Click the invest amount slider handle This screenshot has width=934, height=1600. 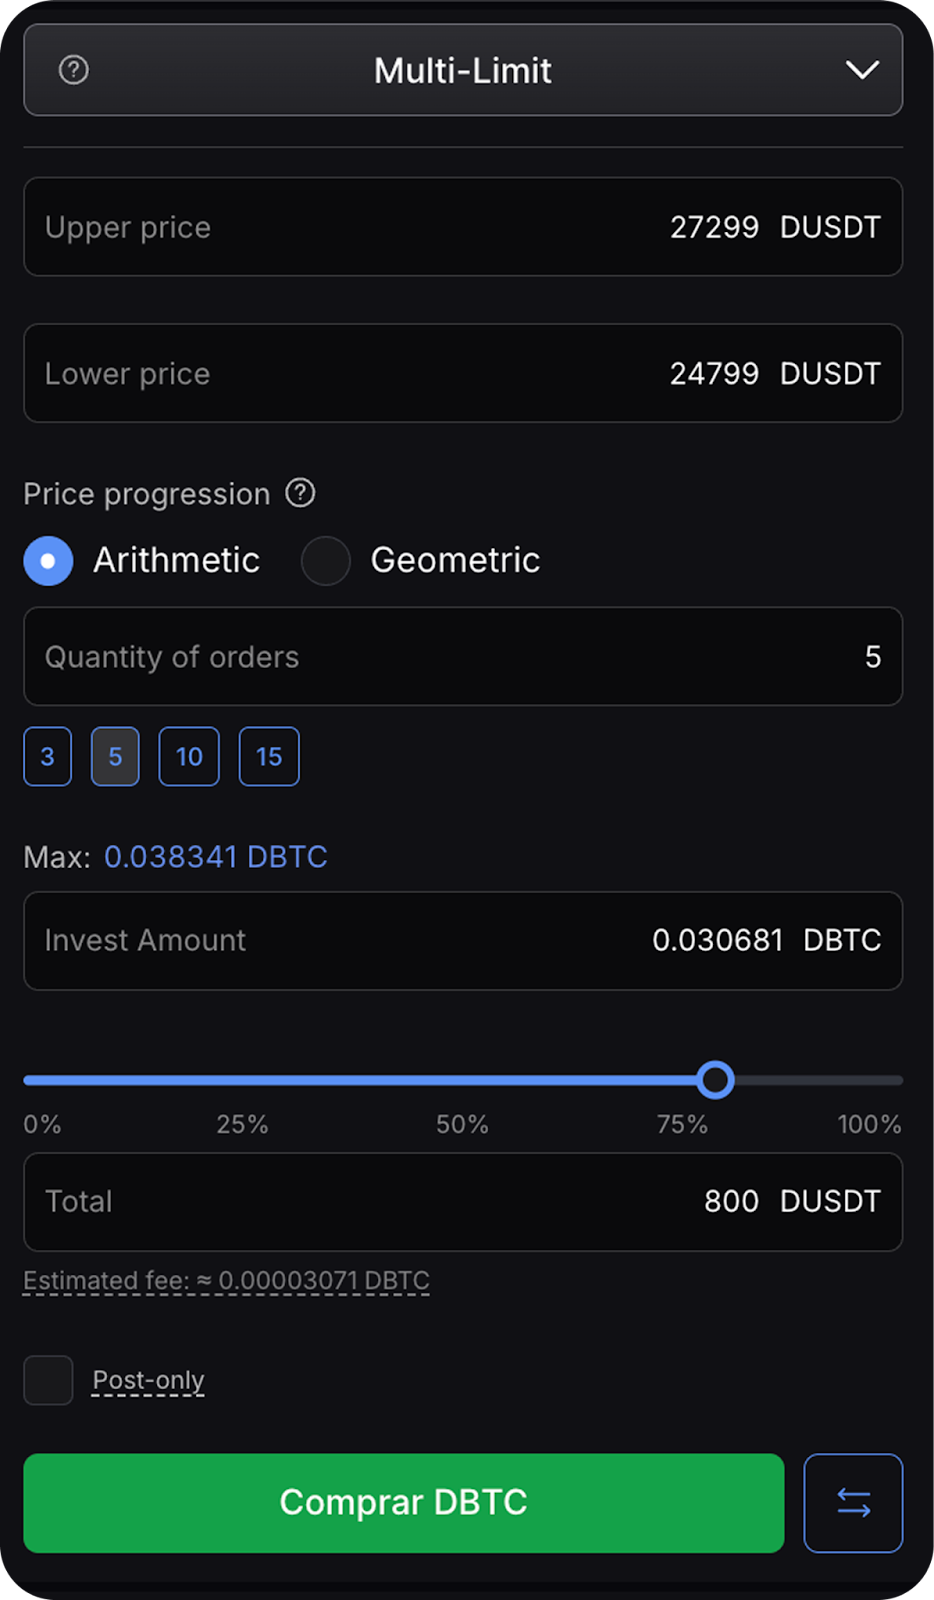click(x=715, y=1080)
